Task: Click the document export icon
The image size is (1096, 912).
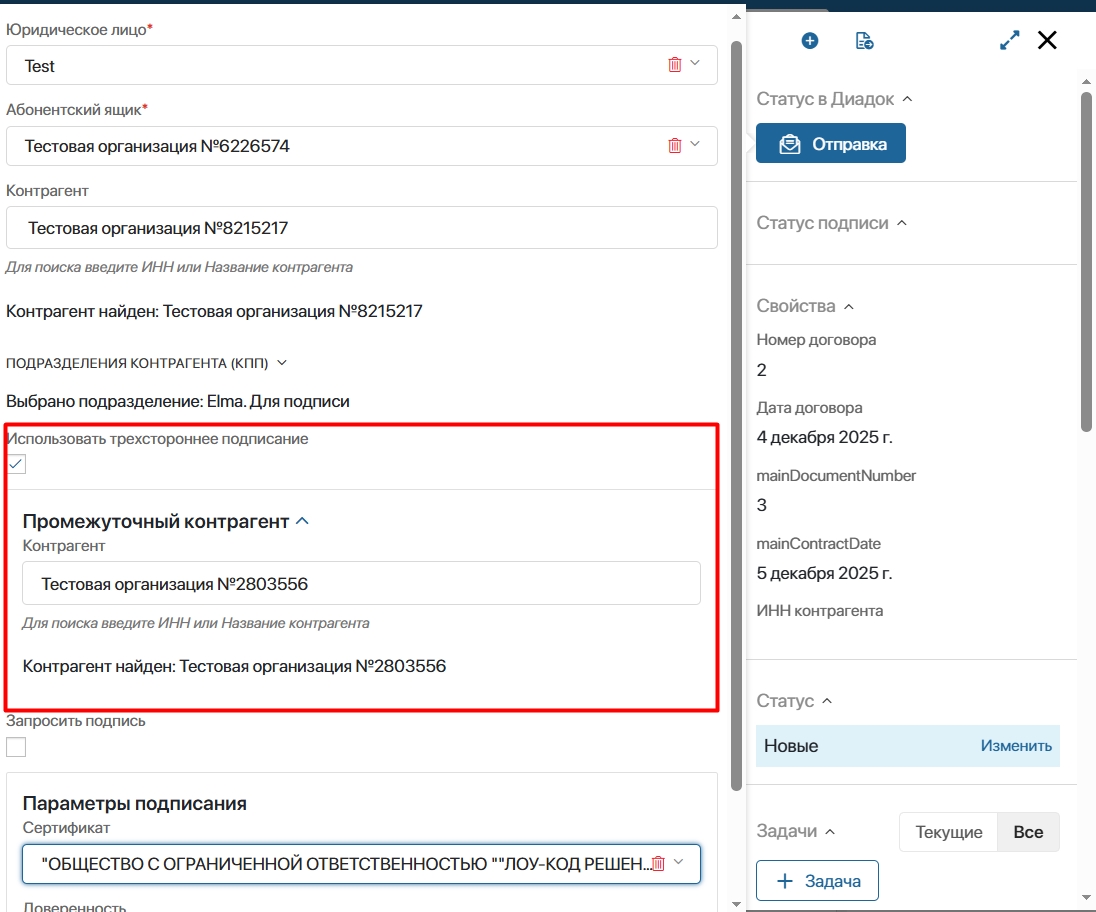Action: tap(865, 41)
